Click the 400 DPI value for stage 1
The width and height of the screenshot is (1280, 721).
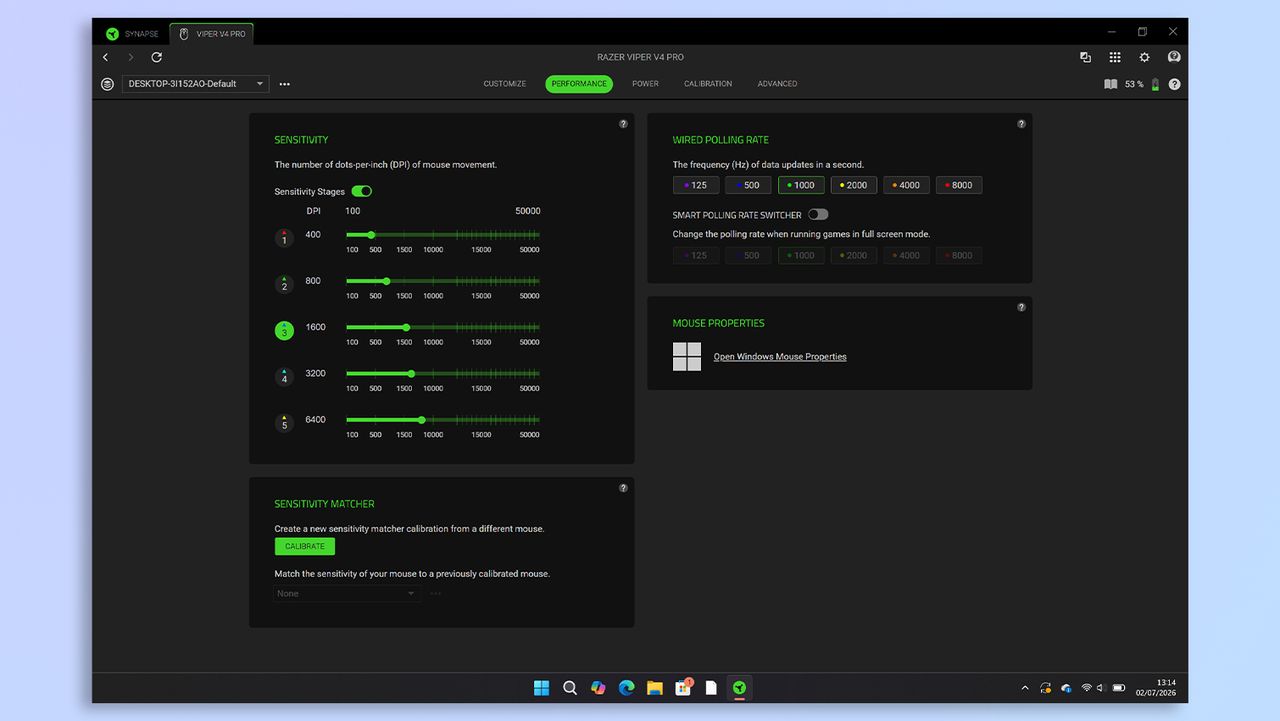pyautogui.click(x=313, y=235)
